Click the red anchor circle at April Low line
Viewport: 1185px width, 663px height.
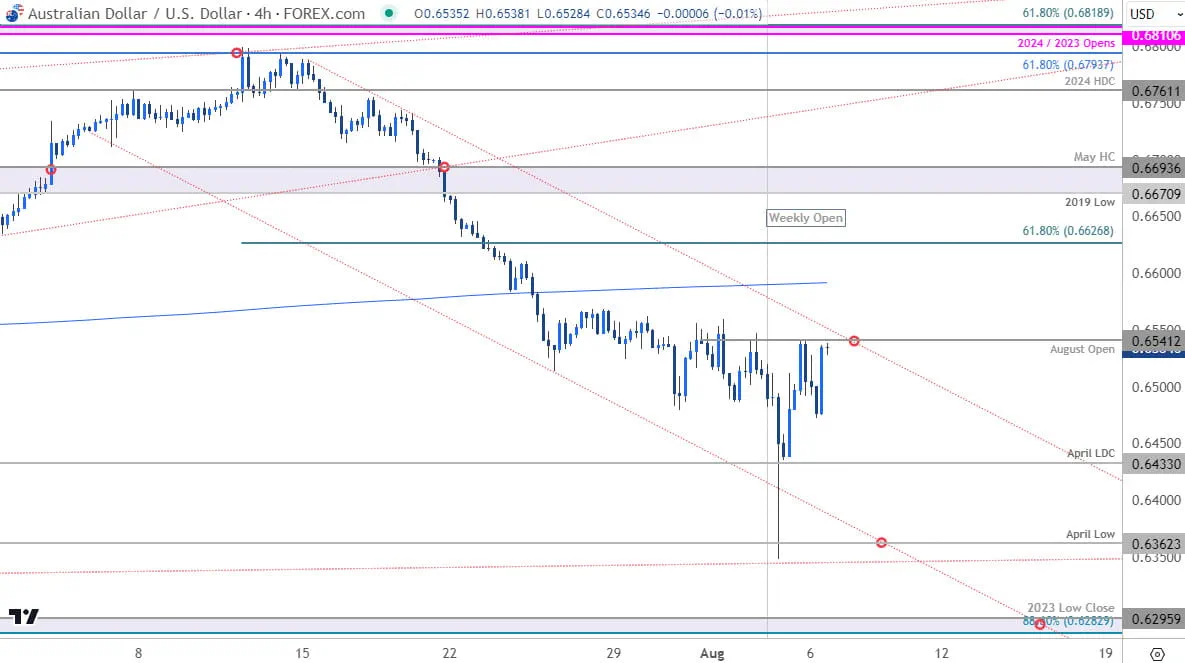(x=881, y=543)
